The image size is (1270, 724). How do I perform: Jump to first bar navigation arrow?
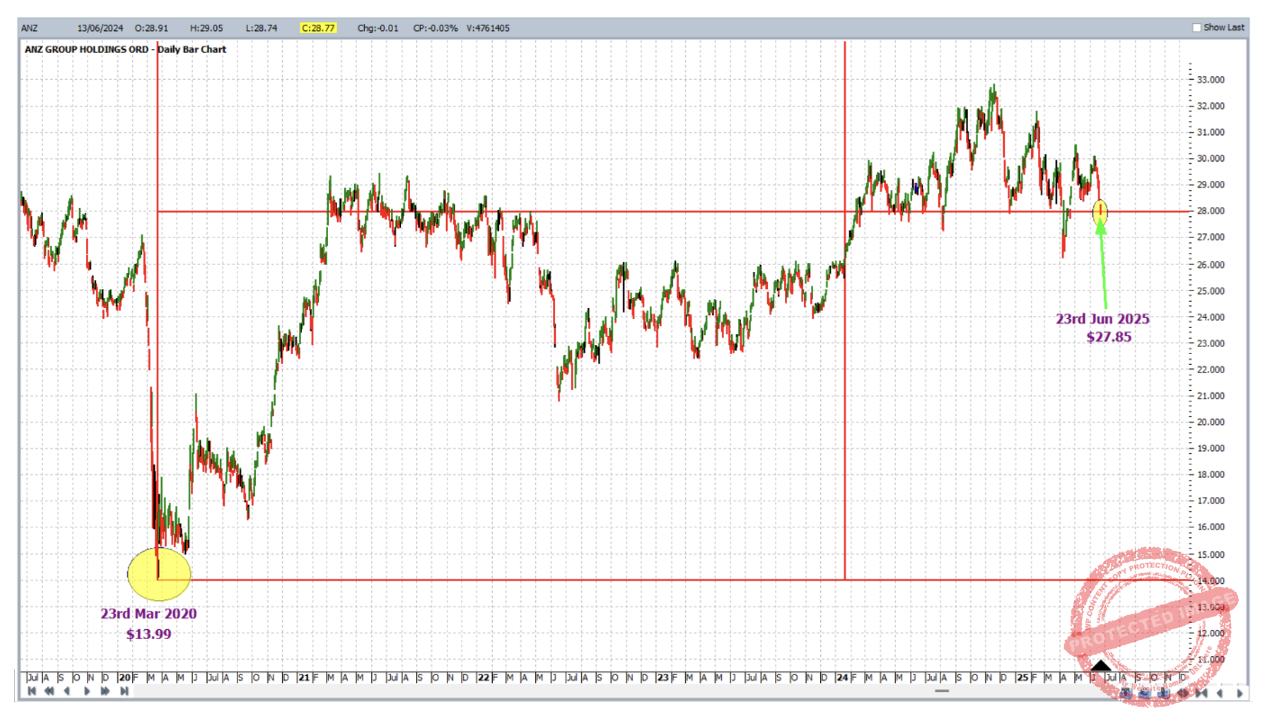point(31,691)
